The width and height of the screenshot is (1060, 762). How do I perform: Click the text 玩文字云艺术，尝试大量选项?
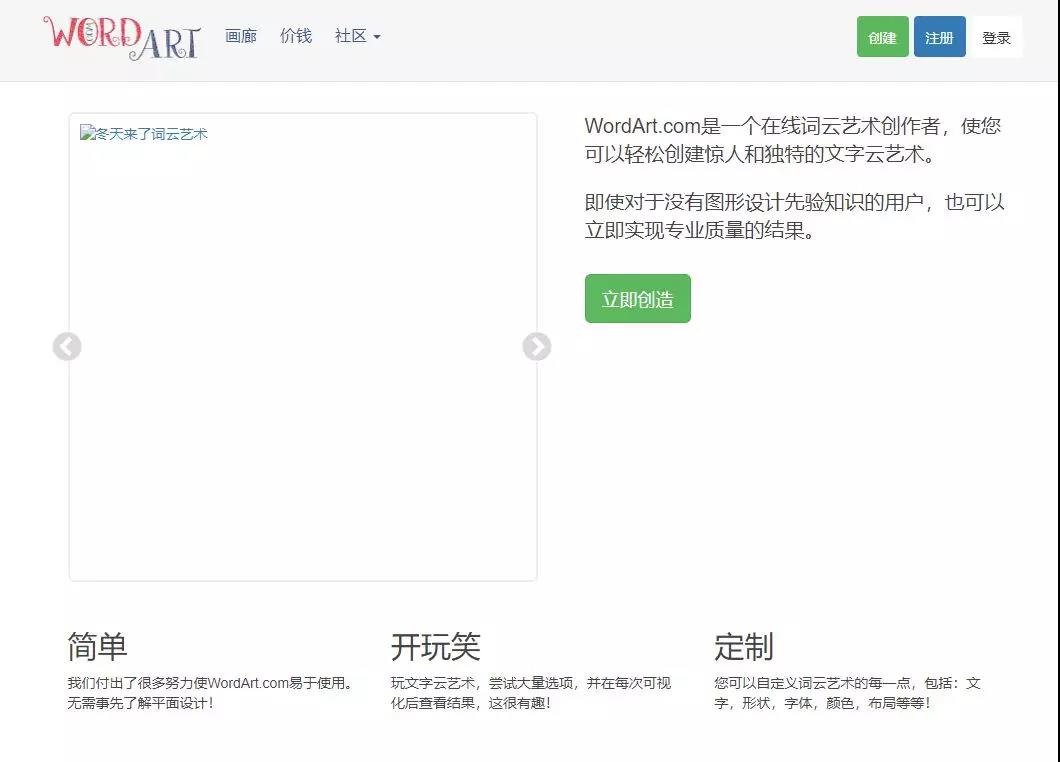tap(531, 693)
